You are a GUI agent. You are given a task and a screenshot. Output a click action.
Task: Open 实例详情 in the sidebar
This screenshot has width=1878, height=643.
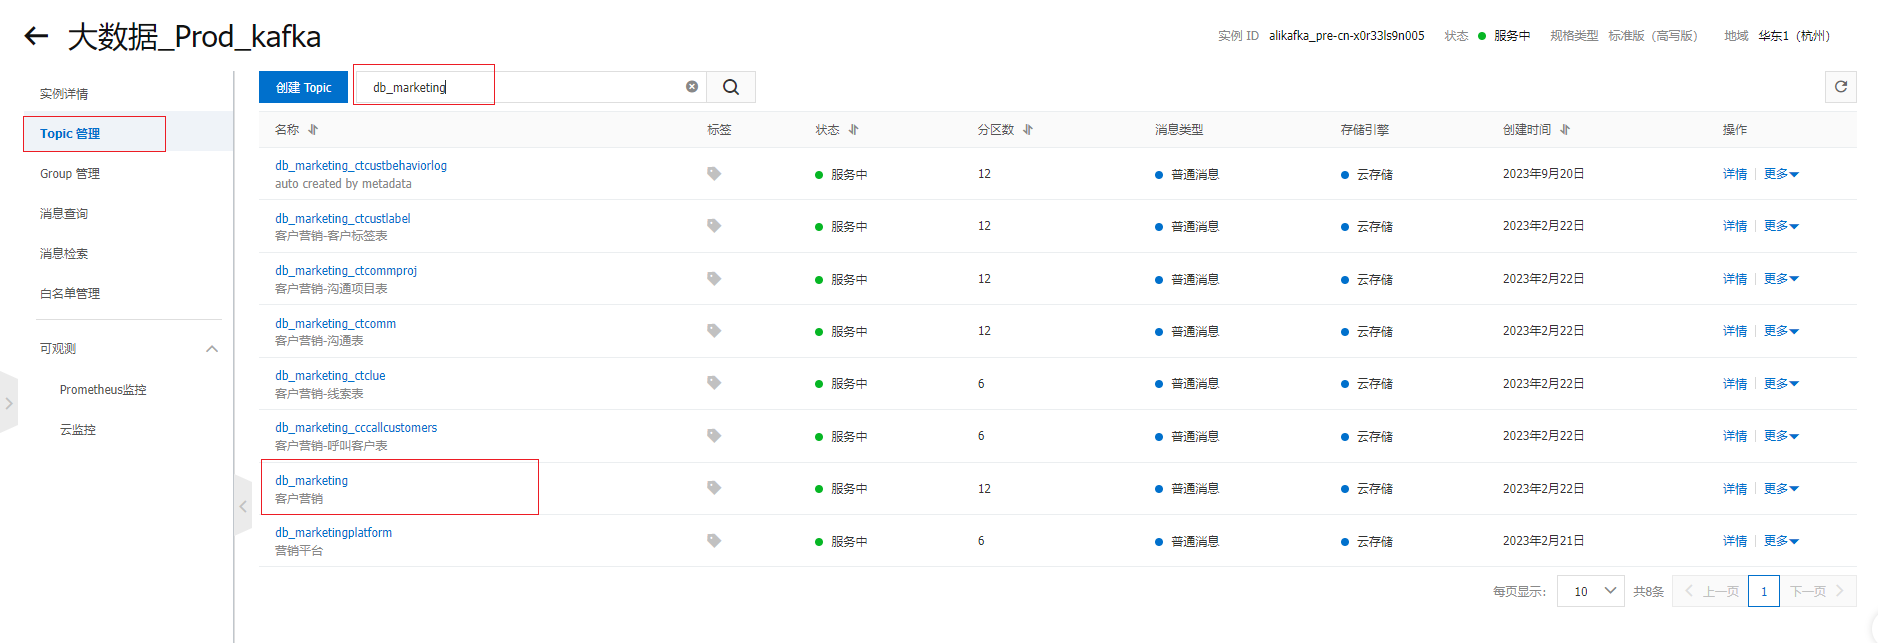point(64,94)
